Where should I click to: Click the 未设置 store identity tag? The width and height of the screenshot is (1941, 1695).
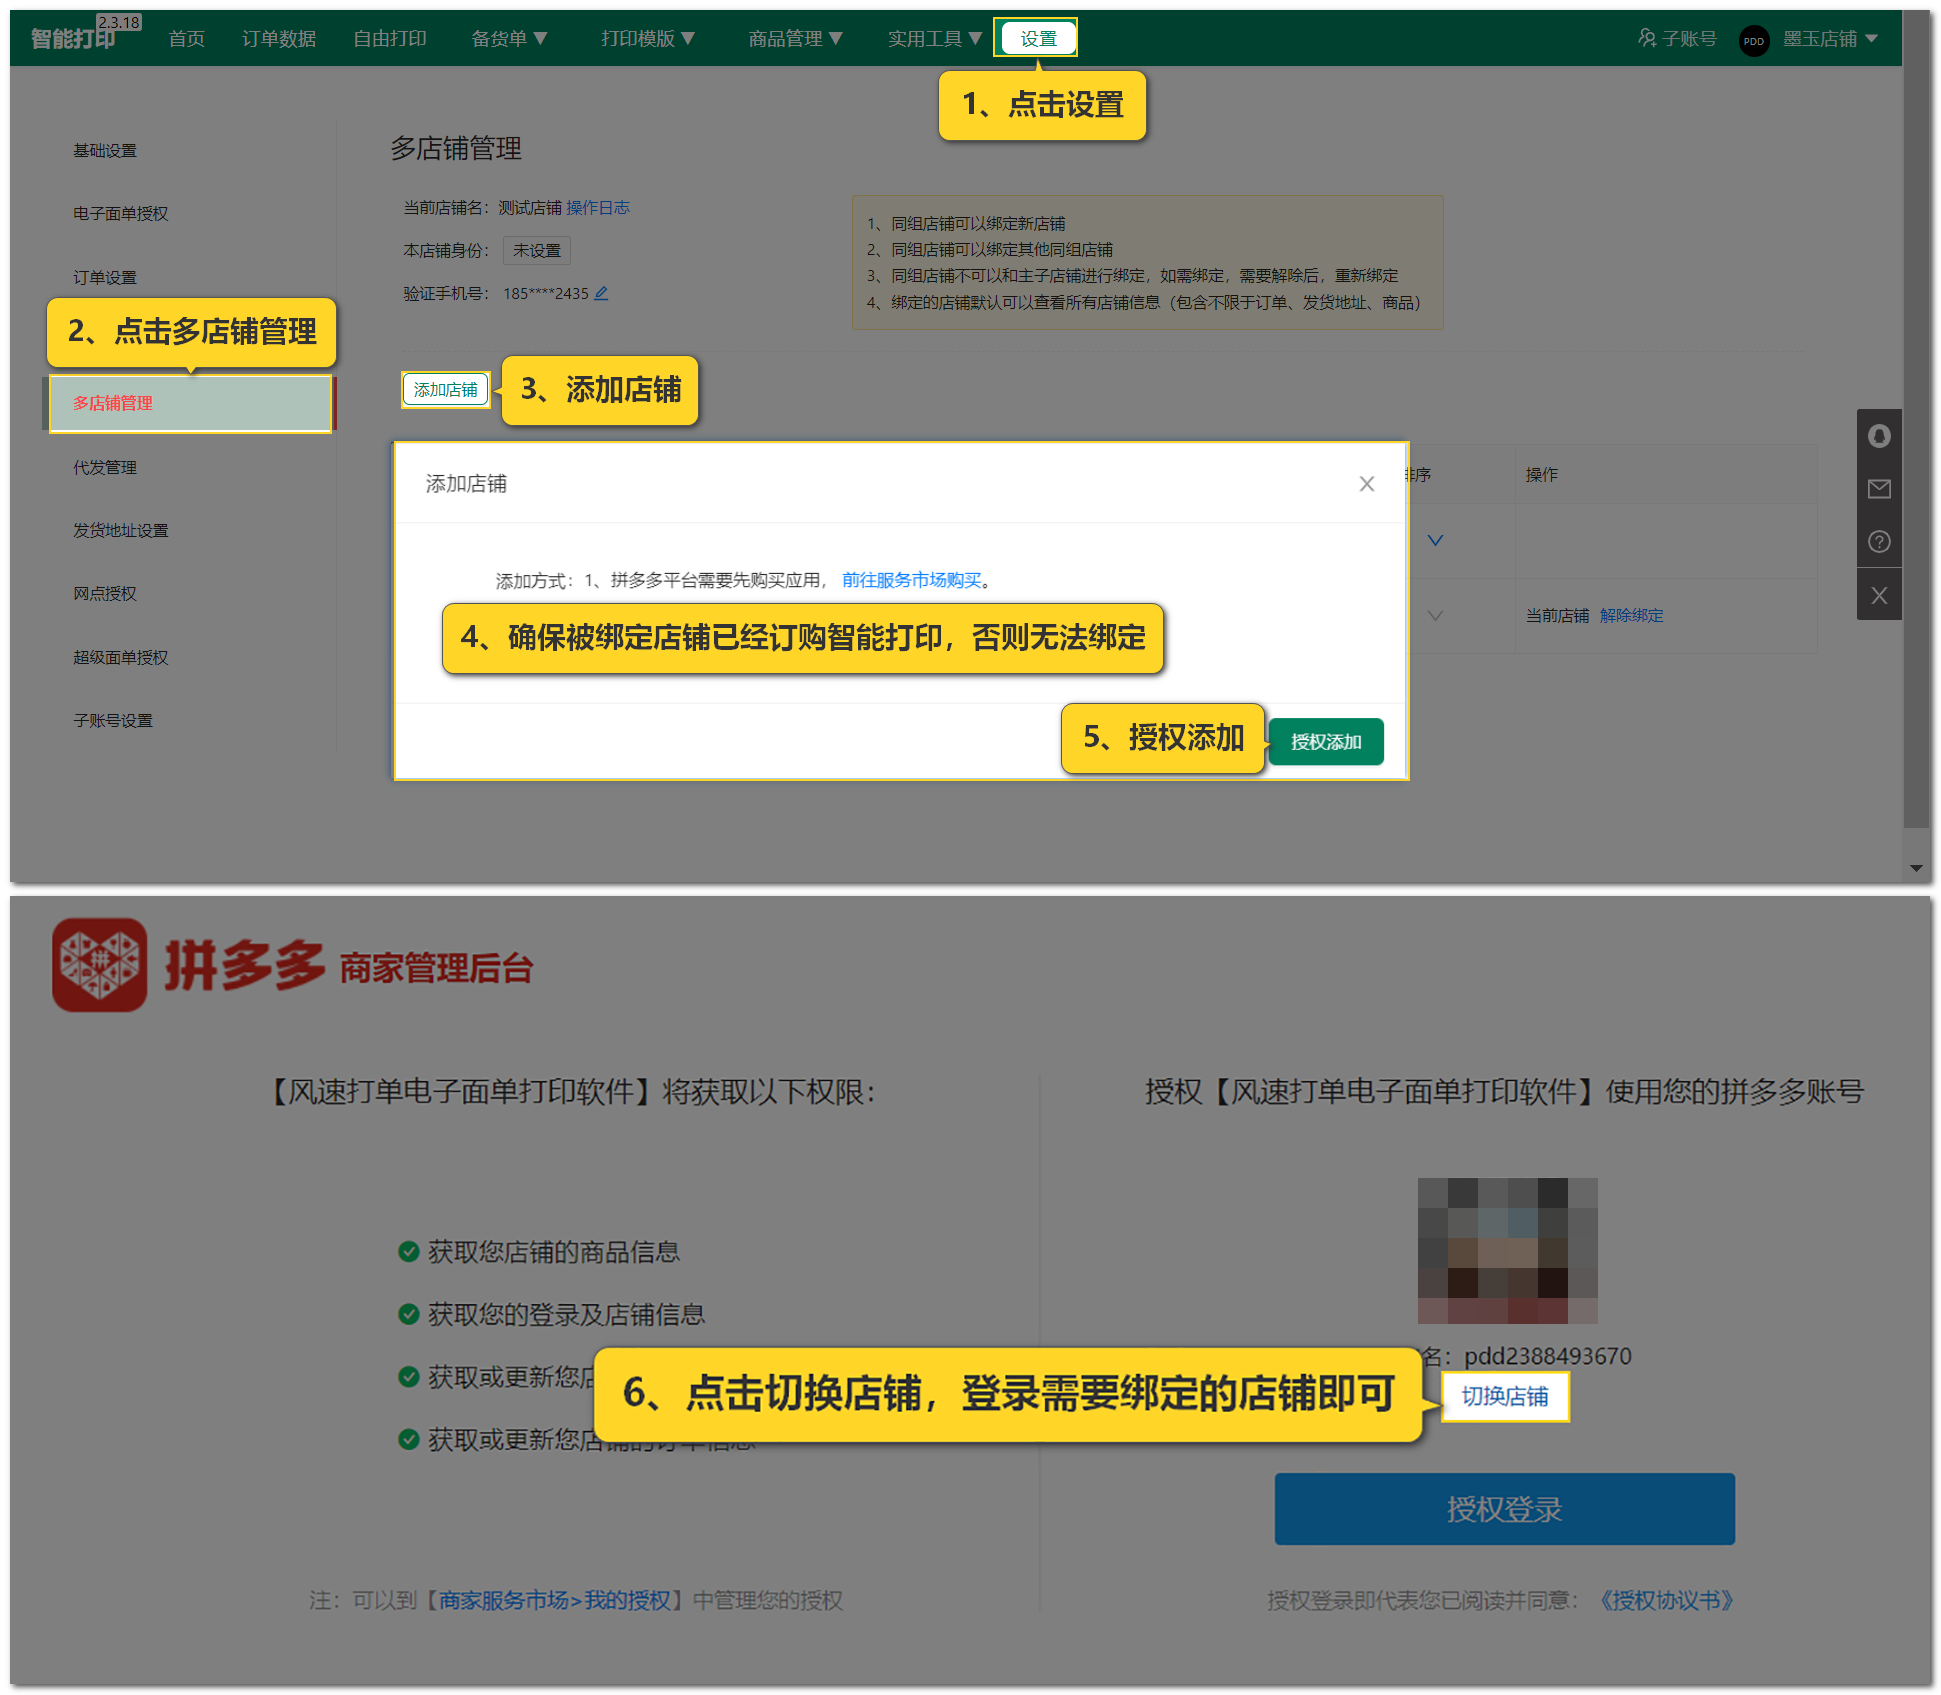coord(537,250)
